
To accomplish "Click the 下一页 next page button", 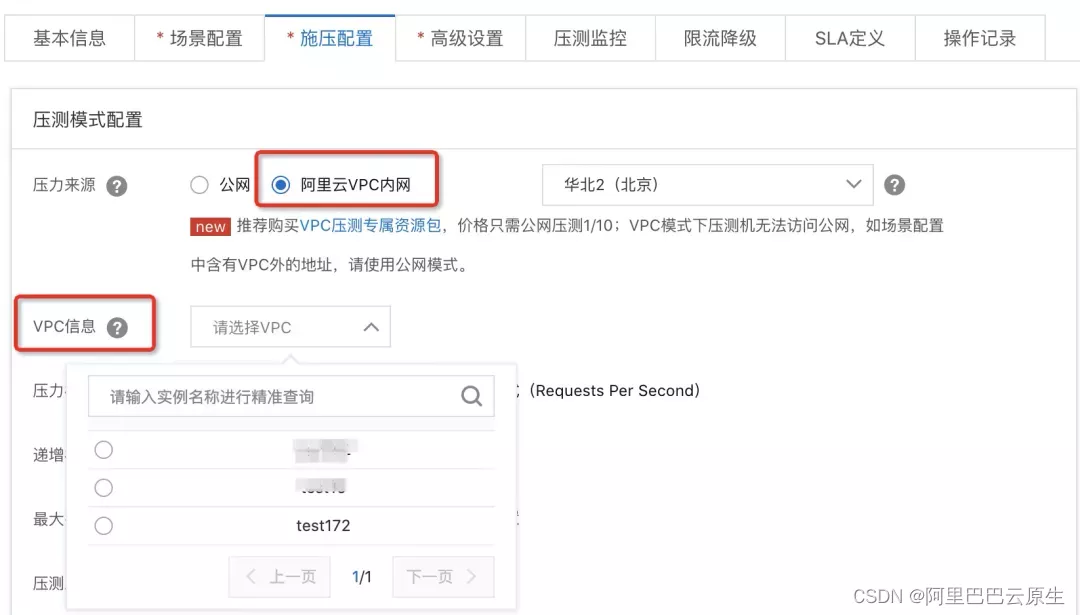I will point(443,576).
